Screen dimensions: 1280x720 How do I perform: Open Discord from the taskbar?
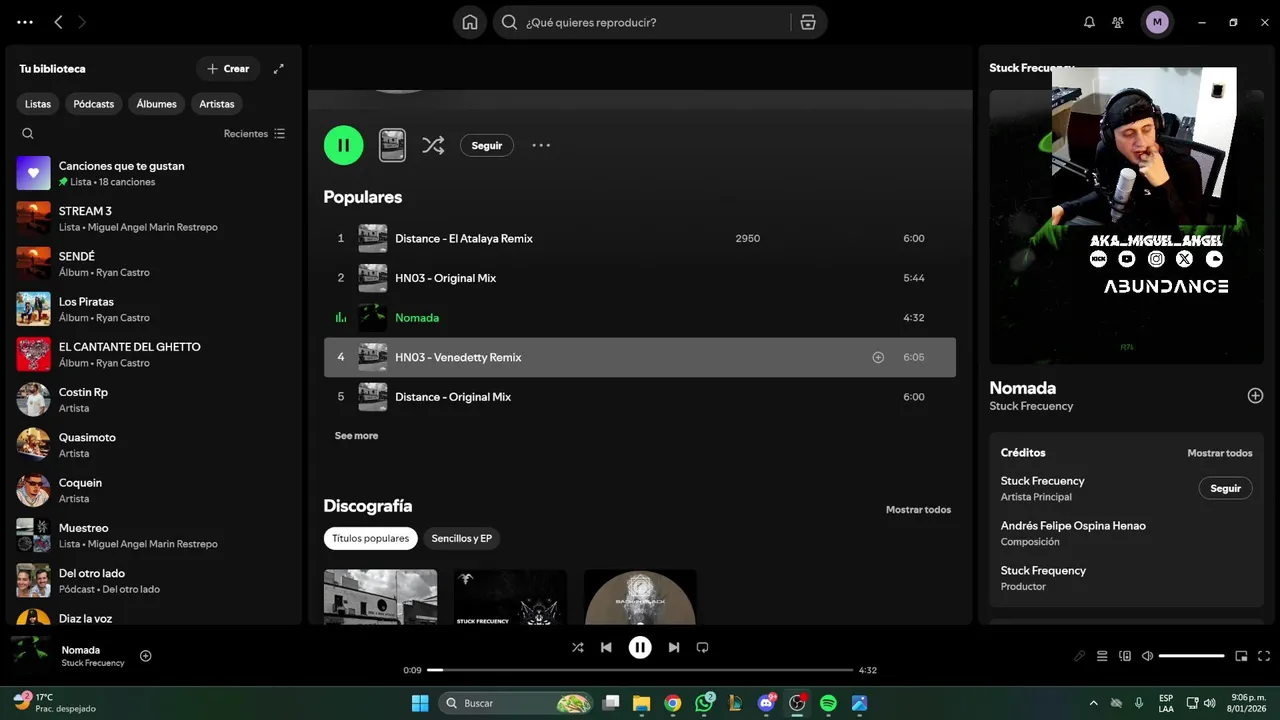(x=767, y=703)
